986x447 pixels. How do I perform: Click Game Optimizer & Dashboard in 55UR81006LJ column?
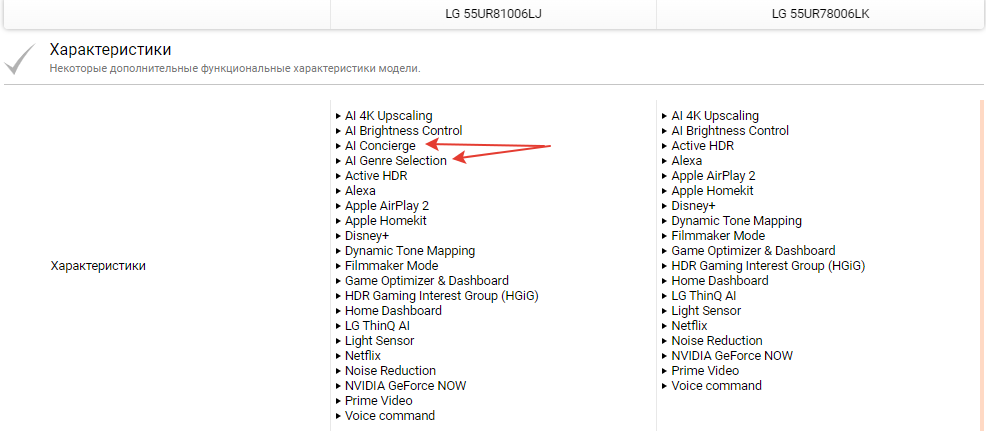click(427, 281)
